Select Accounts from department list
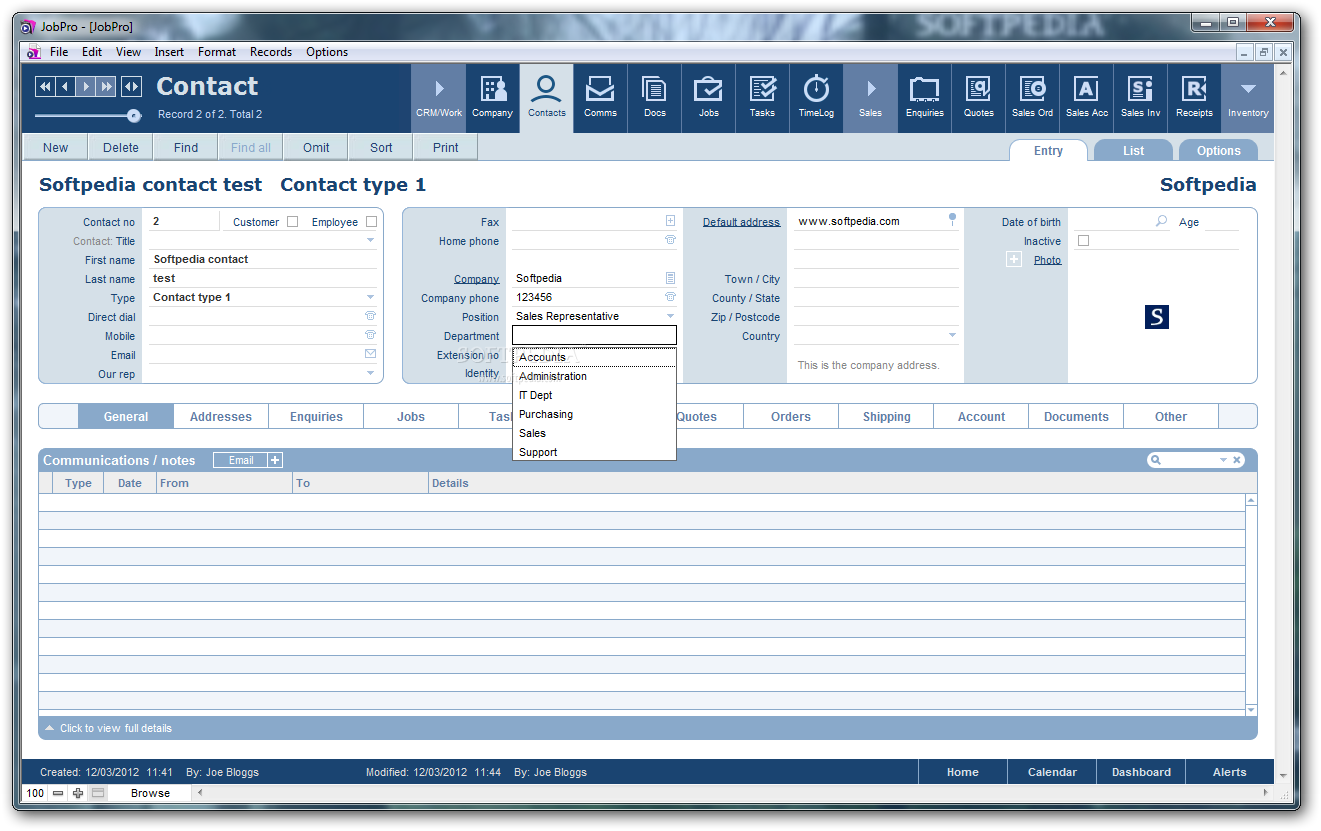The width and height of the screenshot is (1321, 831). [x=594, y=357]
